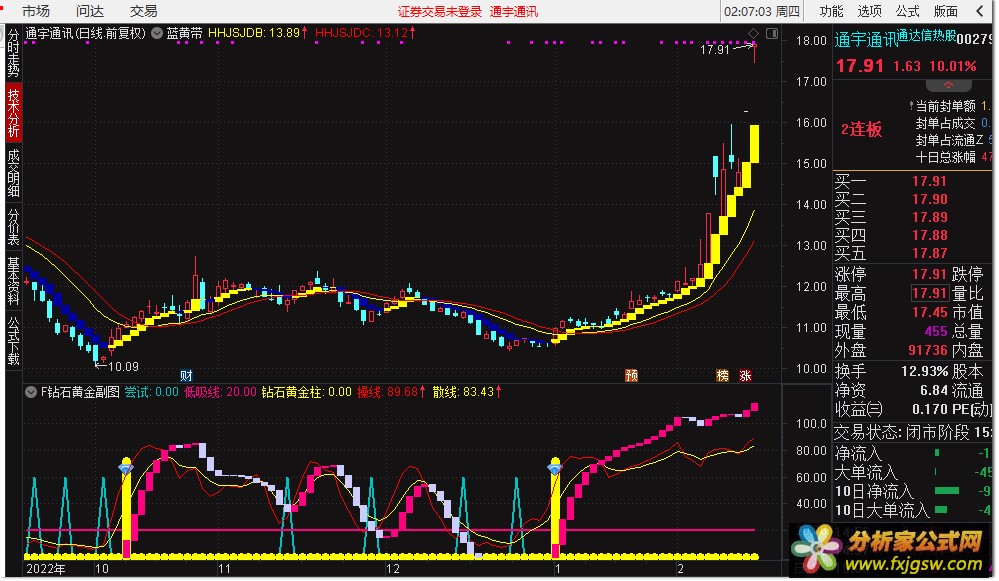
Task: Click the 买二 price 17.90
Action: [930, 199]
